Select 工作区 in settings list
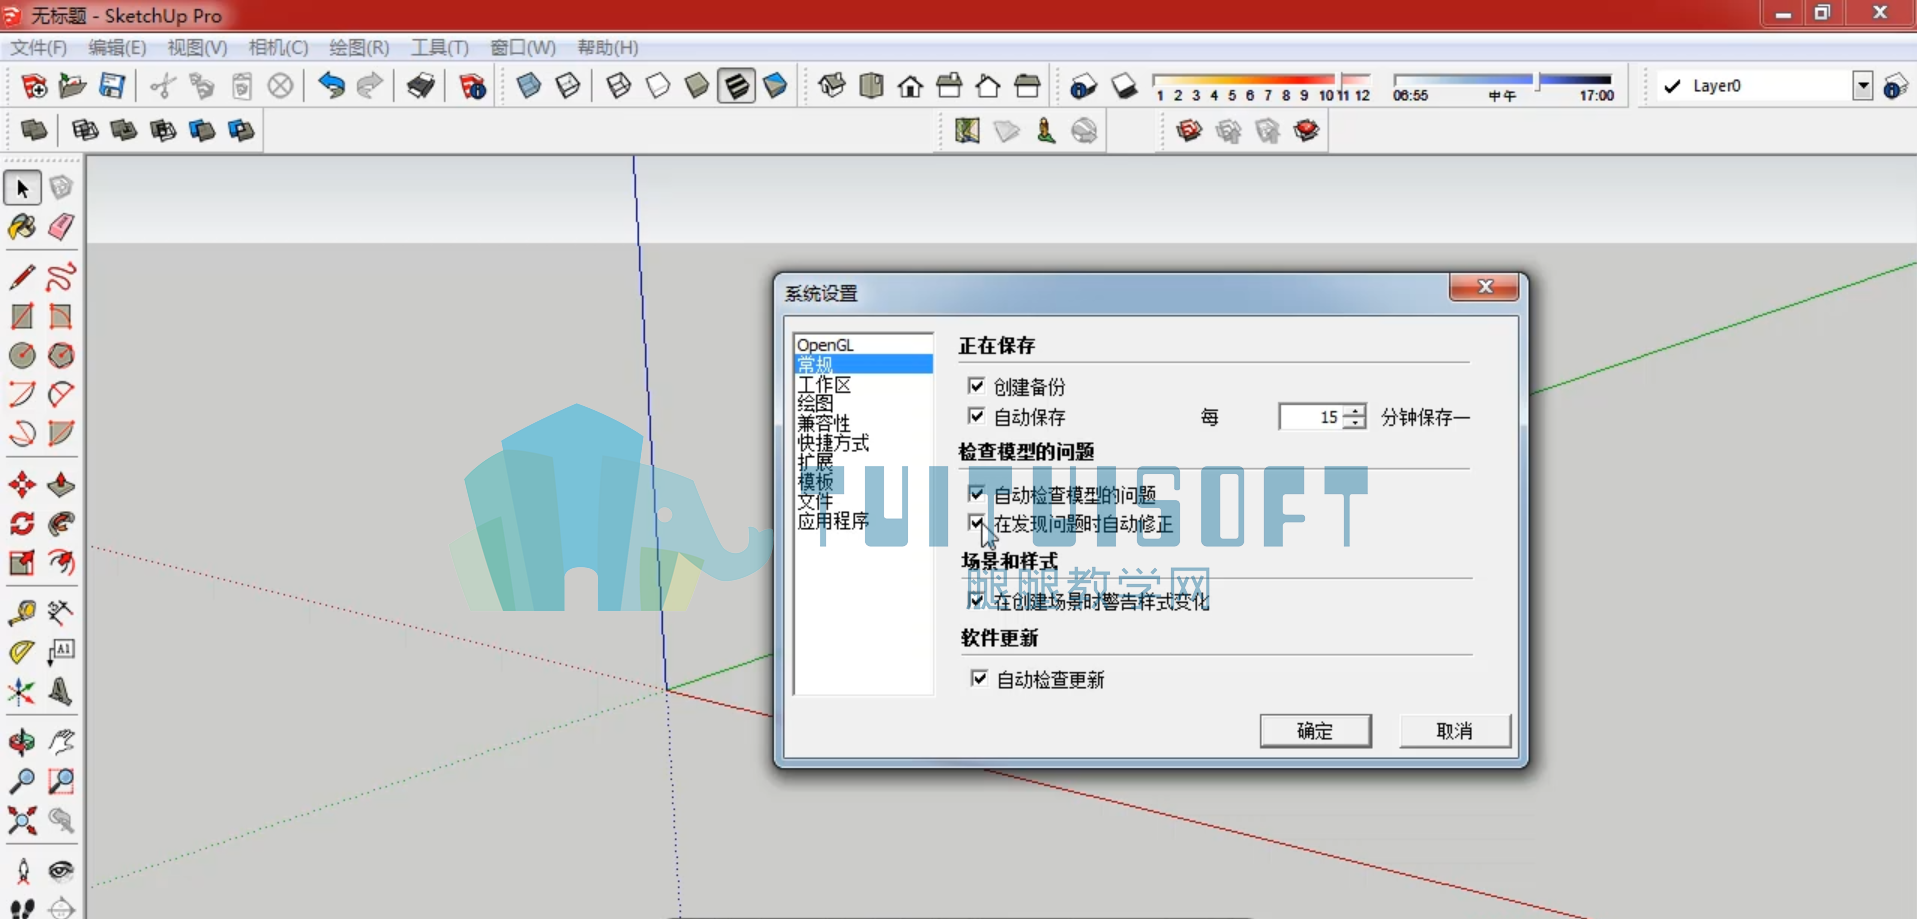This screenshot has height=919, width=1917. point(824,385)
